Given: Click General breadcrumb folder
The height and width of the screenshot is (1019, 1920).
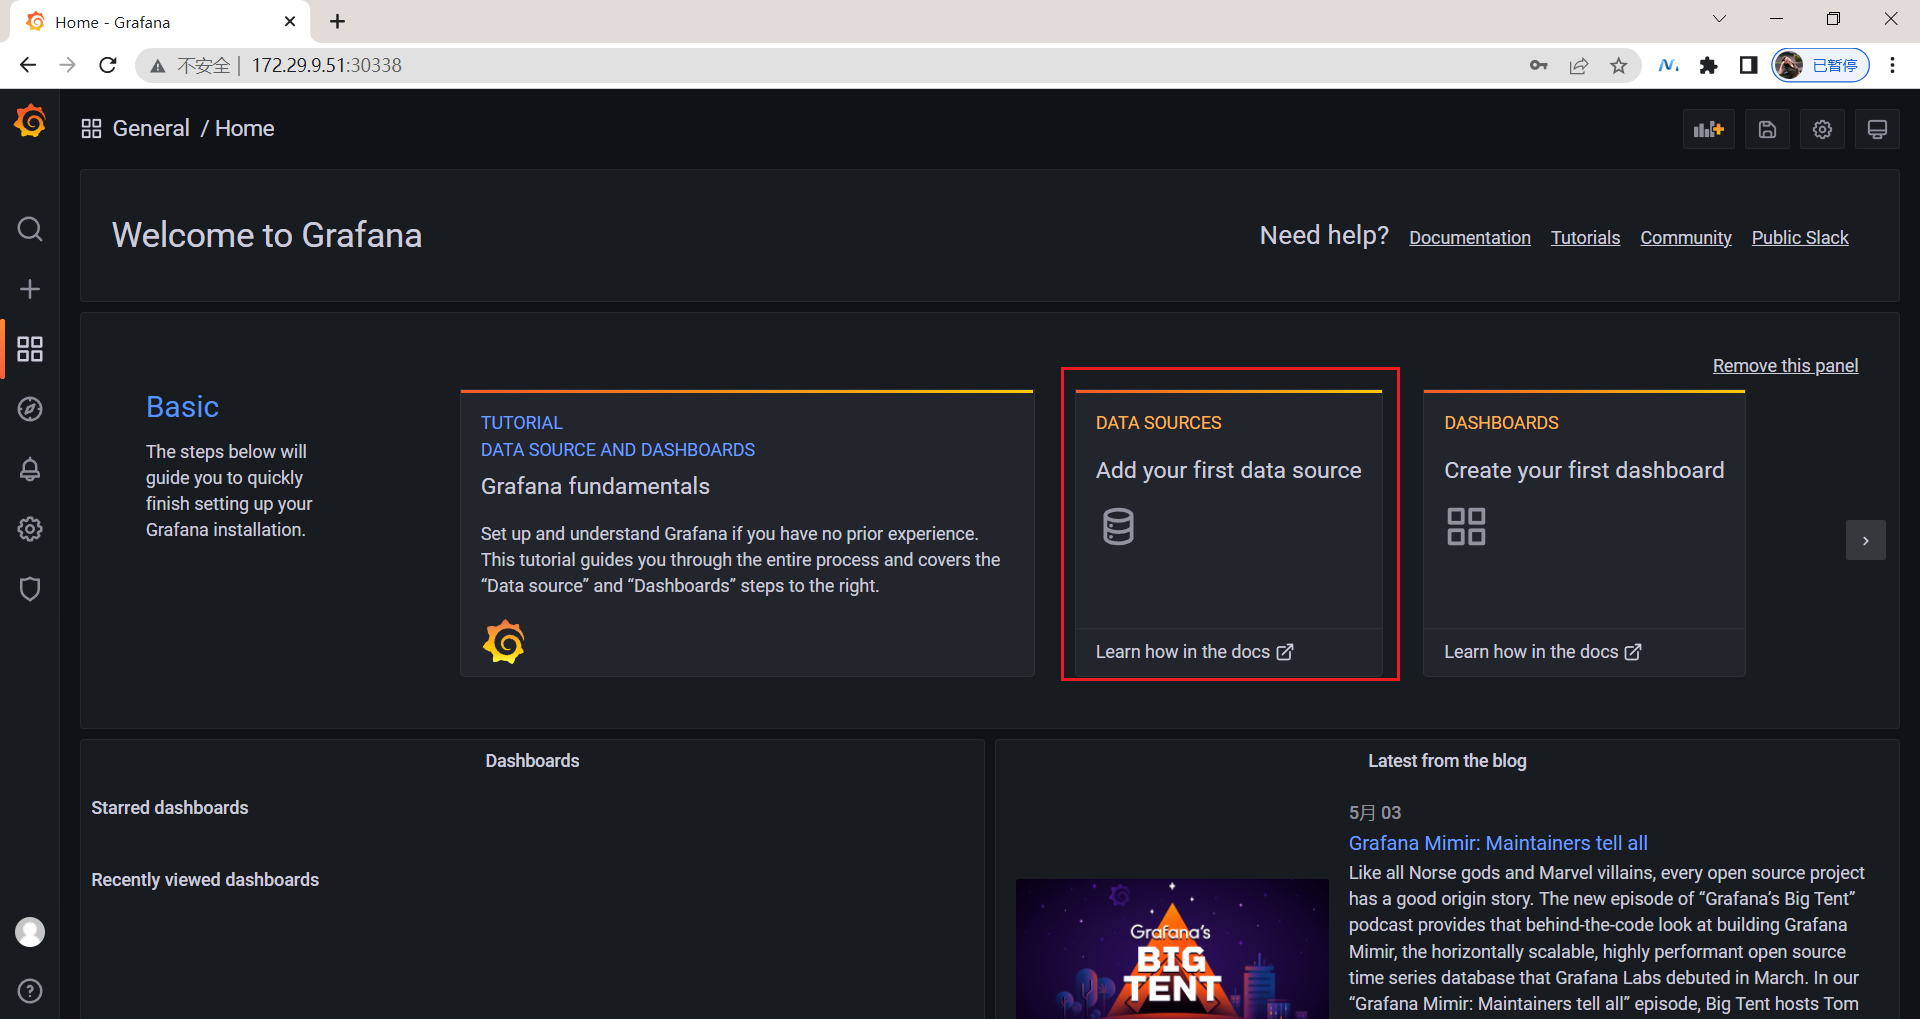Looking at the screenshot, I should tap(151, 128).
